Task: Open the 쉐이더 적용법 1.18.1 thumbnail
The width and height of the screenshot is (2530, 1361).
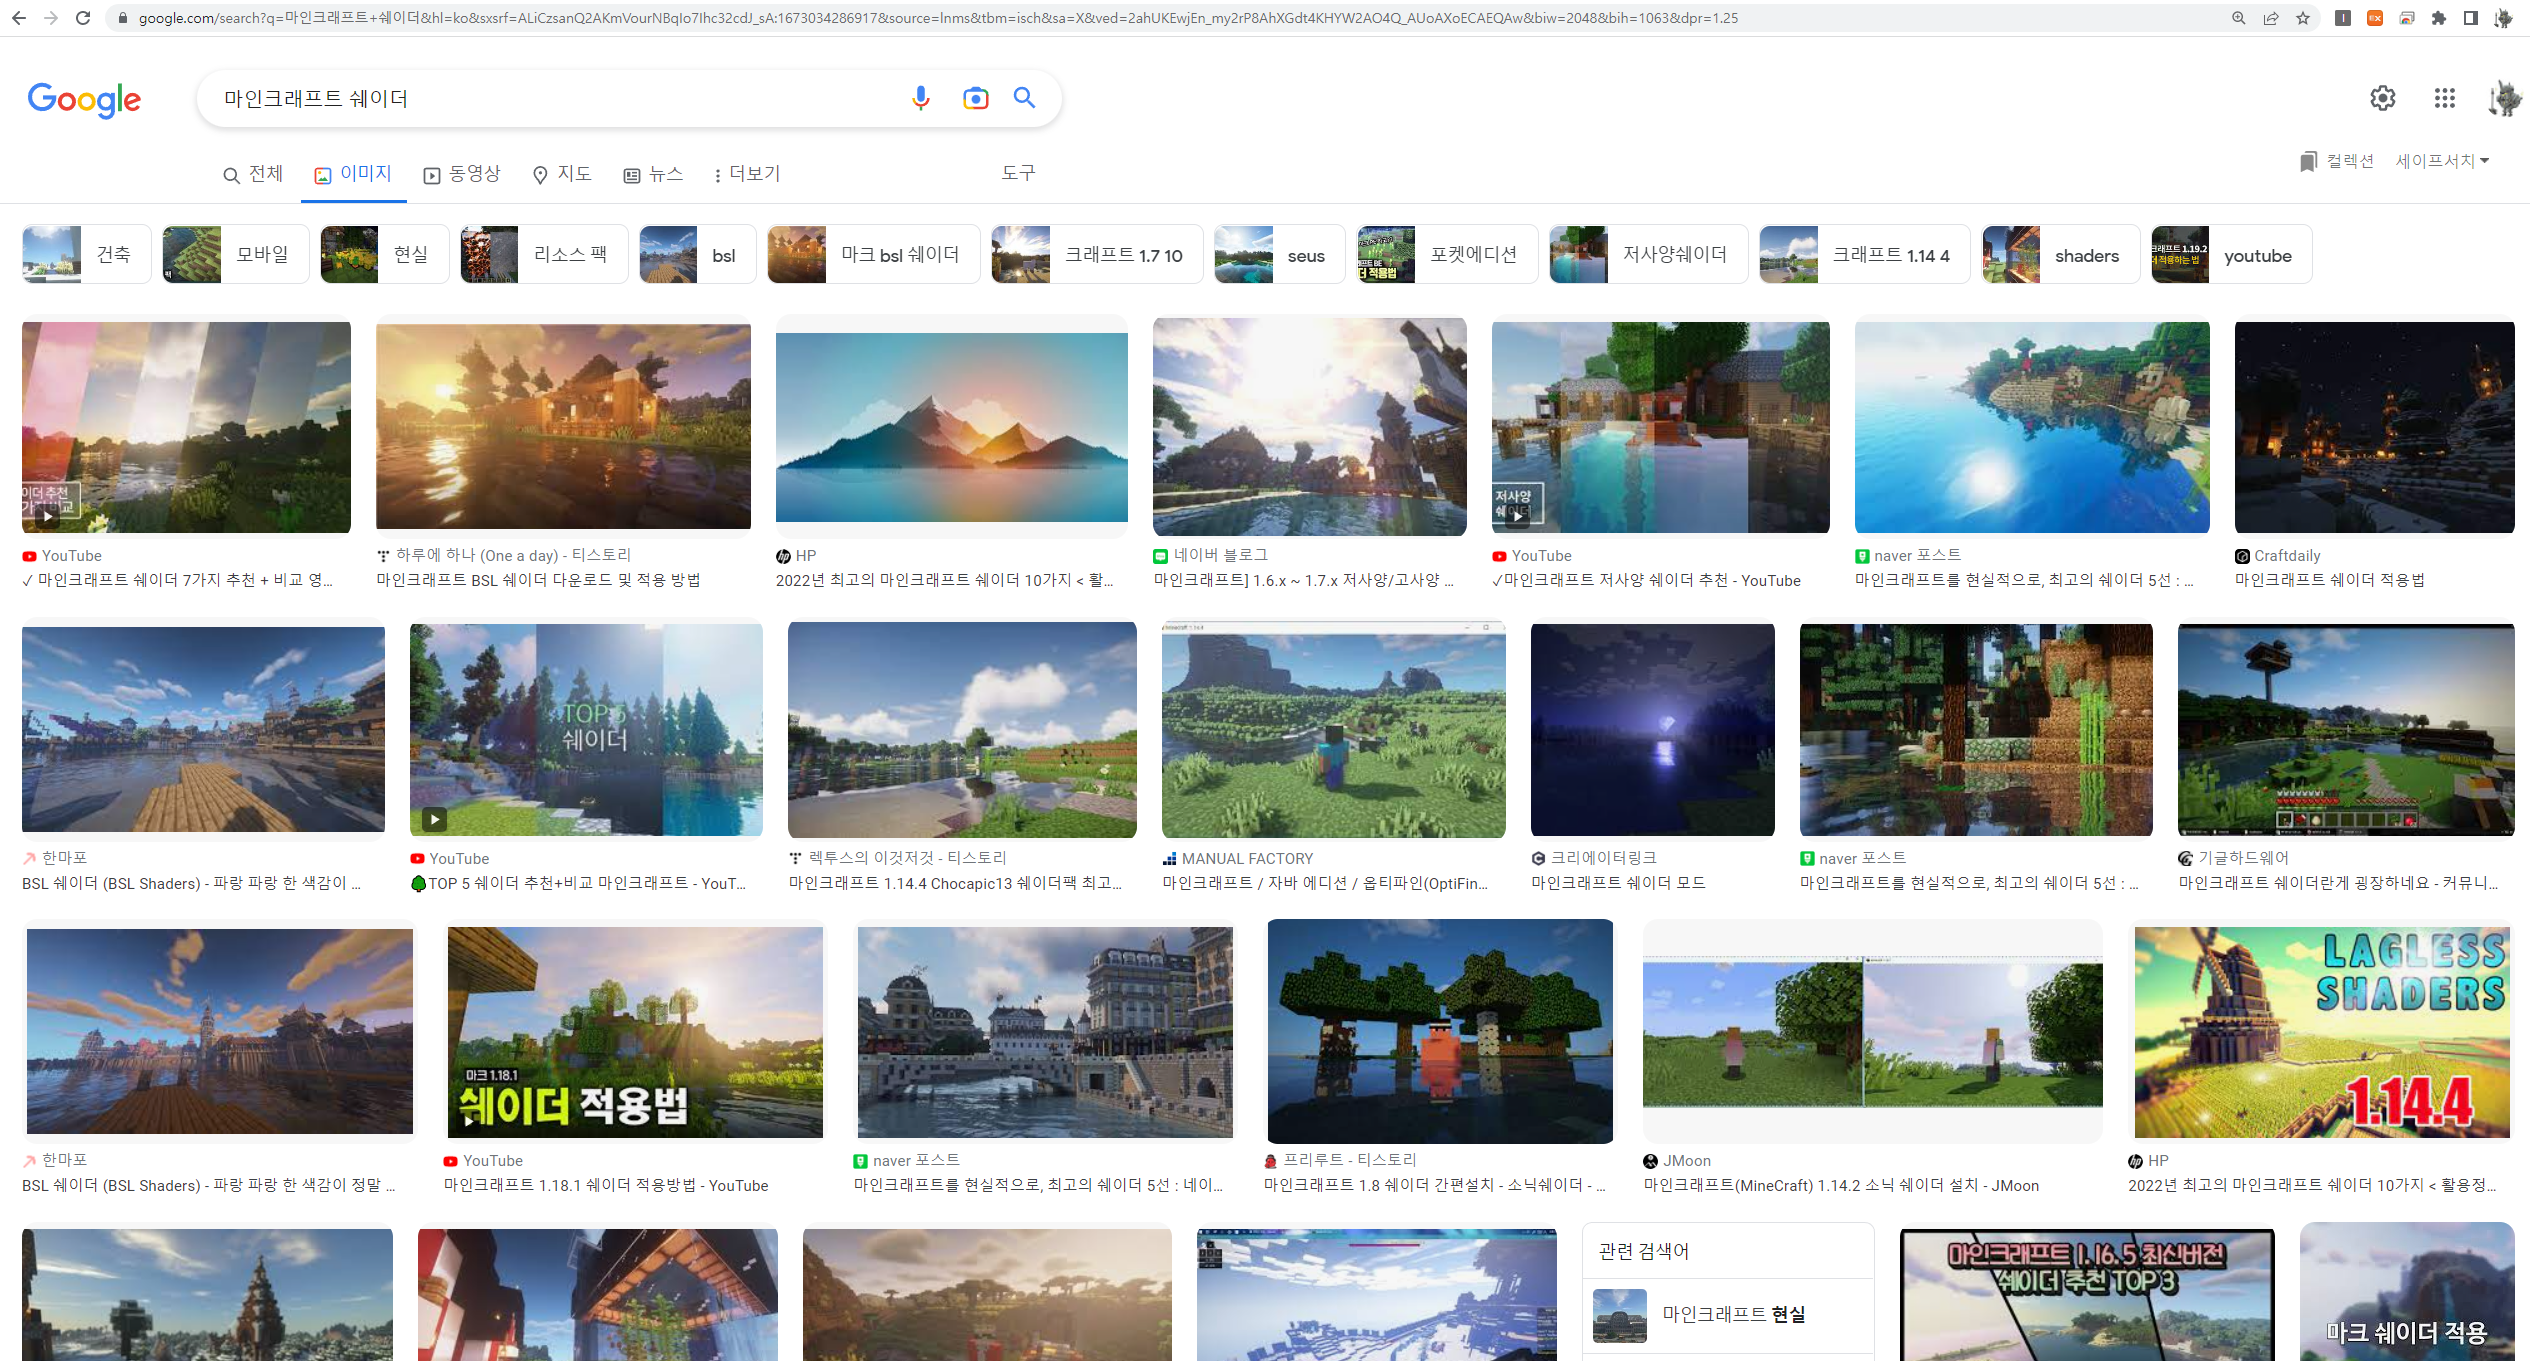Action: [635, 1032]
